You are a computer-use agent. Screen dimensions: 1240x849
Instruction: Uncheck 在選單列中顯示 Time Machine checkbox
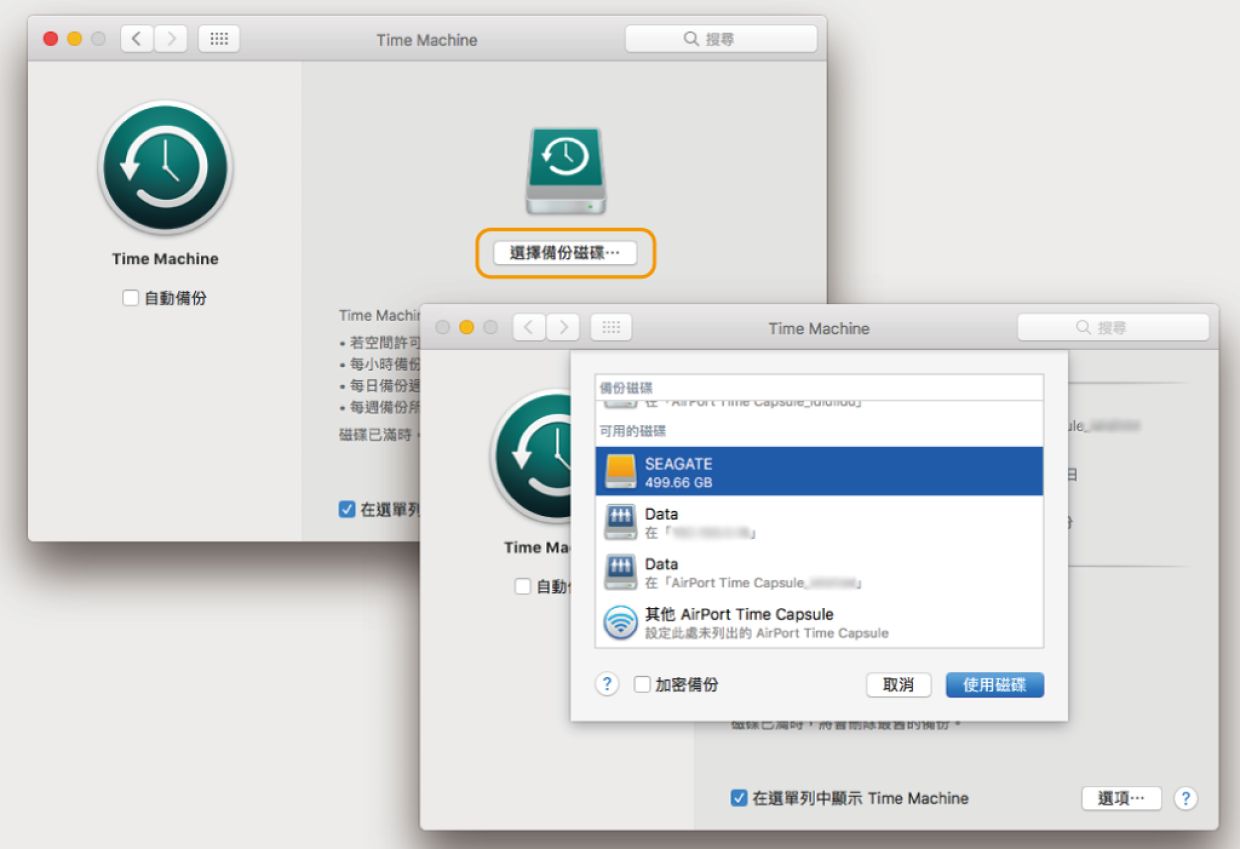(x=739, y=798)
